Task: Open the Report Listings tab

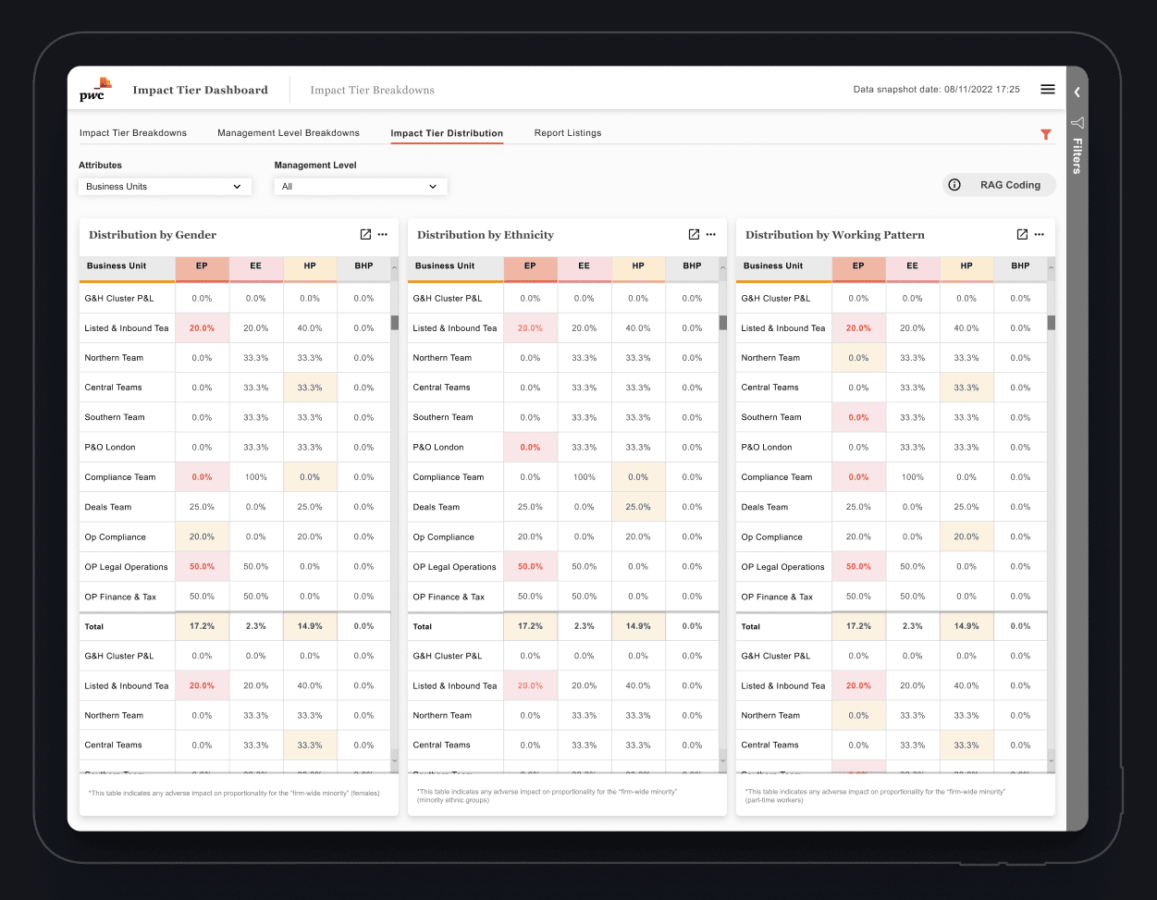Action: [567, 133]
